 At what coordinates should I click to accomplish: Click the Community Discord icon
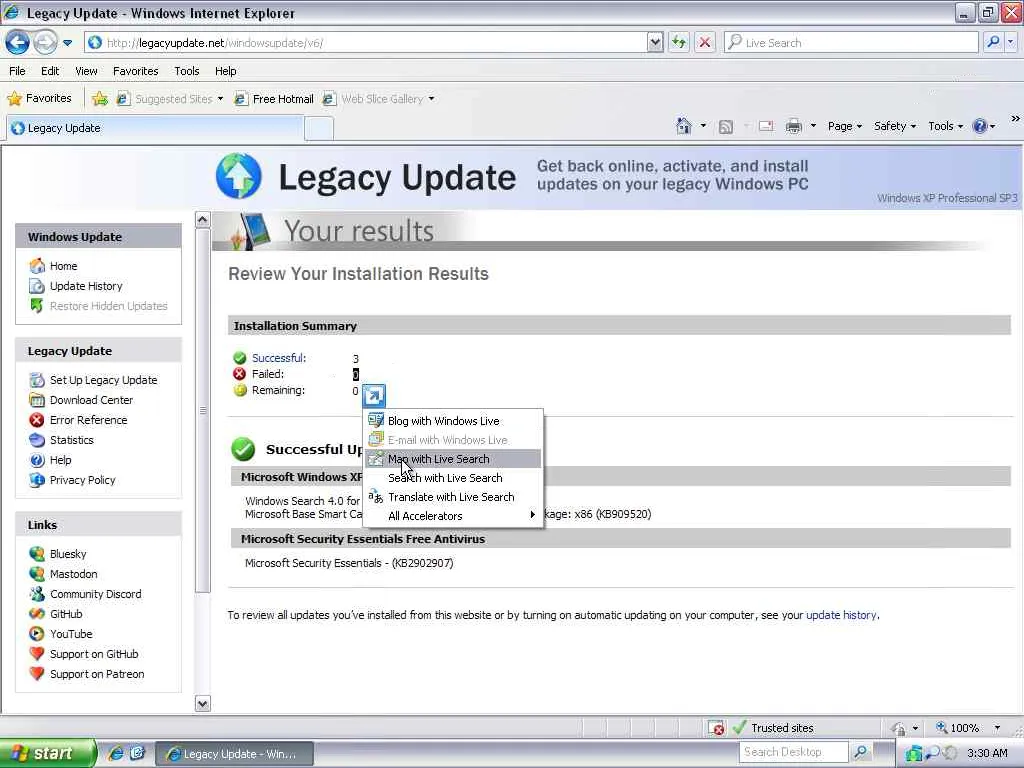coord(37,594)
